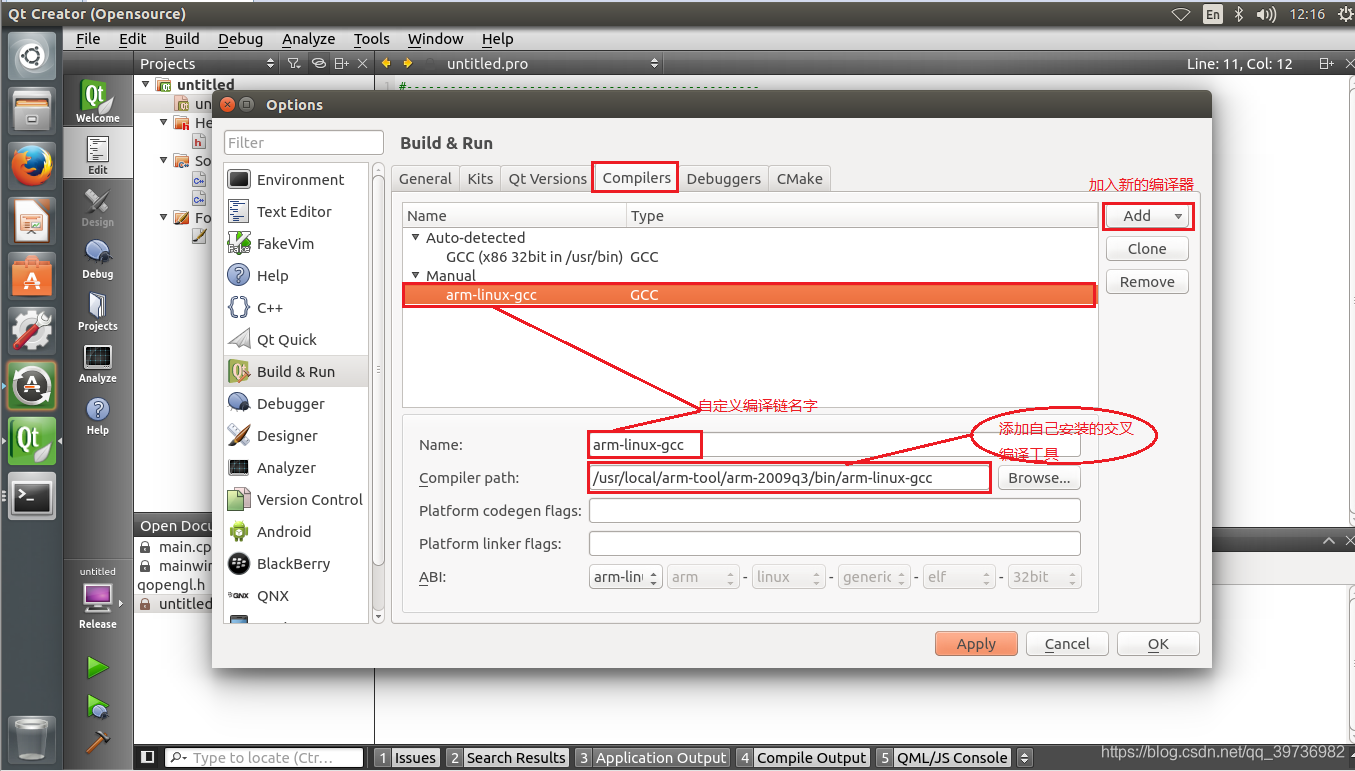Click the scrollbar of the Options category list
Screen dimensions: 1355x771
(x=378, y=395)
